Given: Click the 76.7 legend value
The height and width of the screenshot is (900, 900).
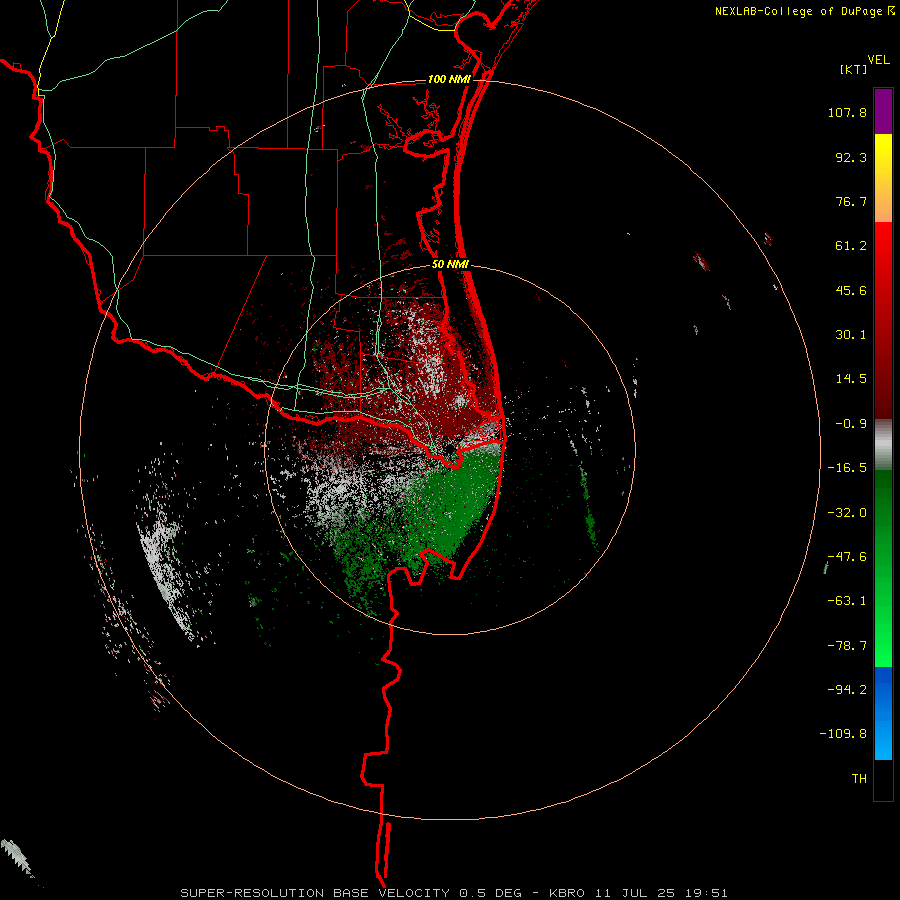Looking at the screenshot, I should point(851,201).
